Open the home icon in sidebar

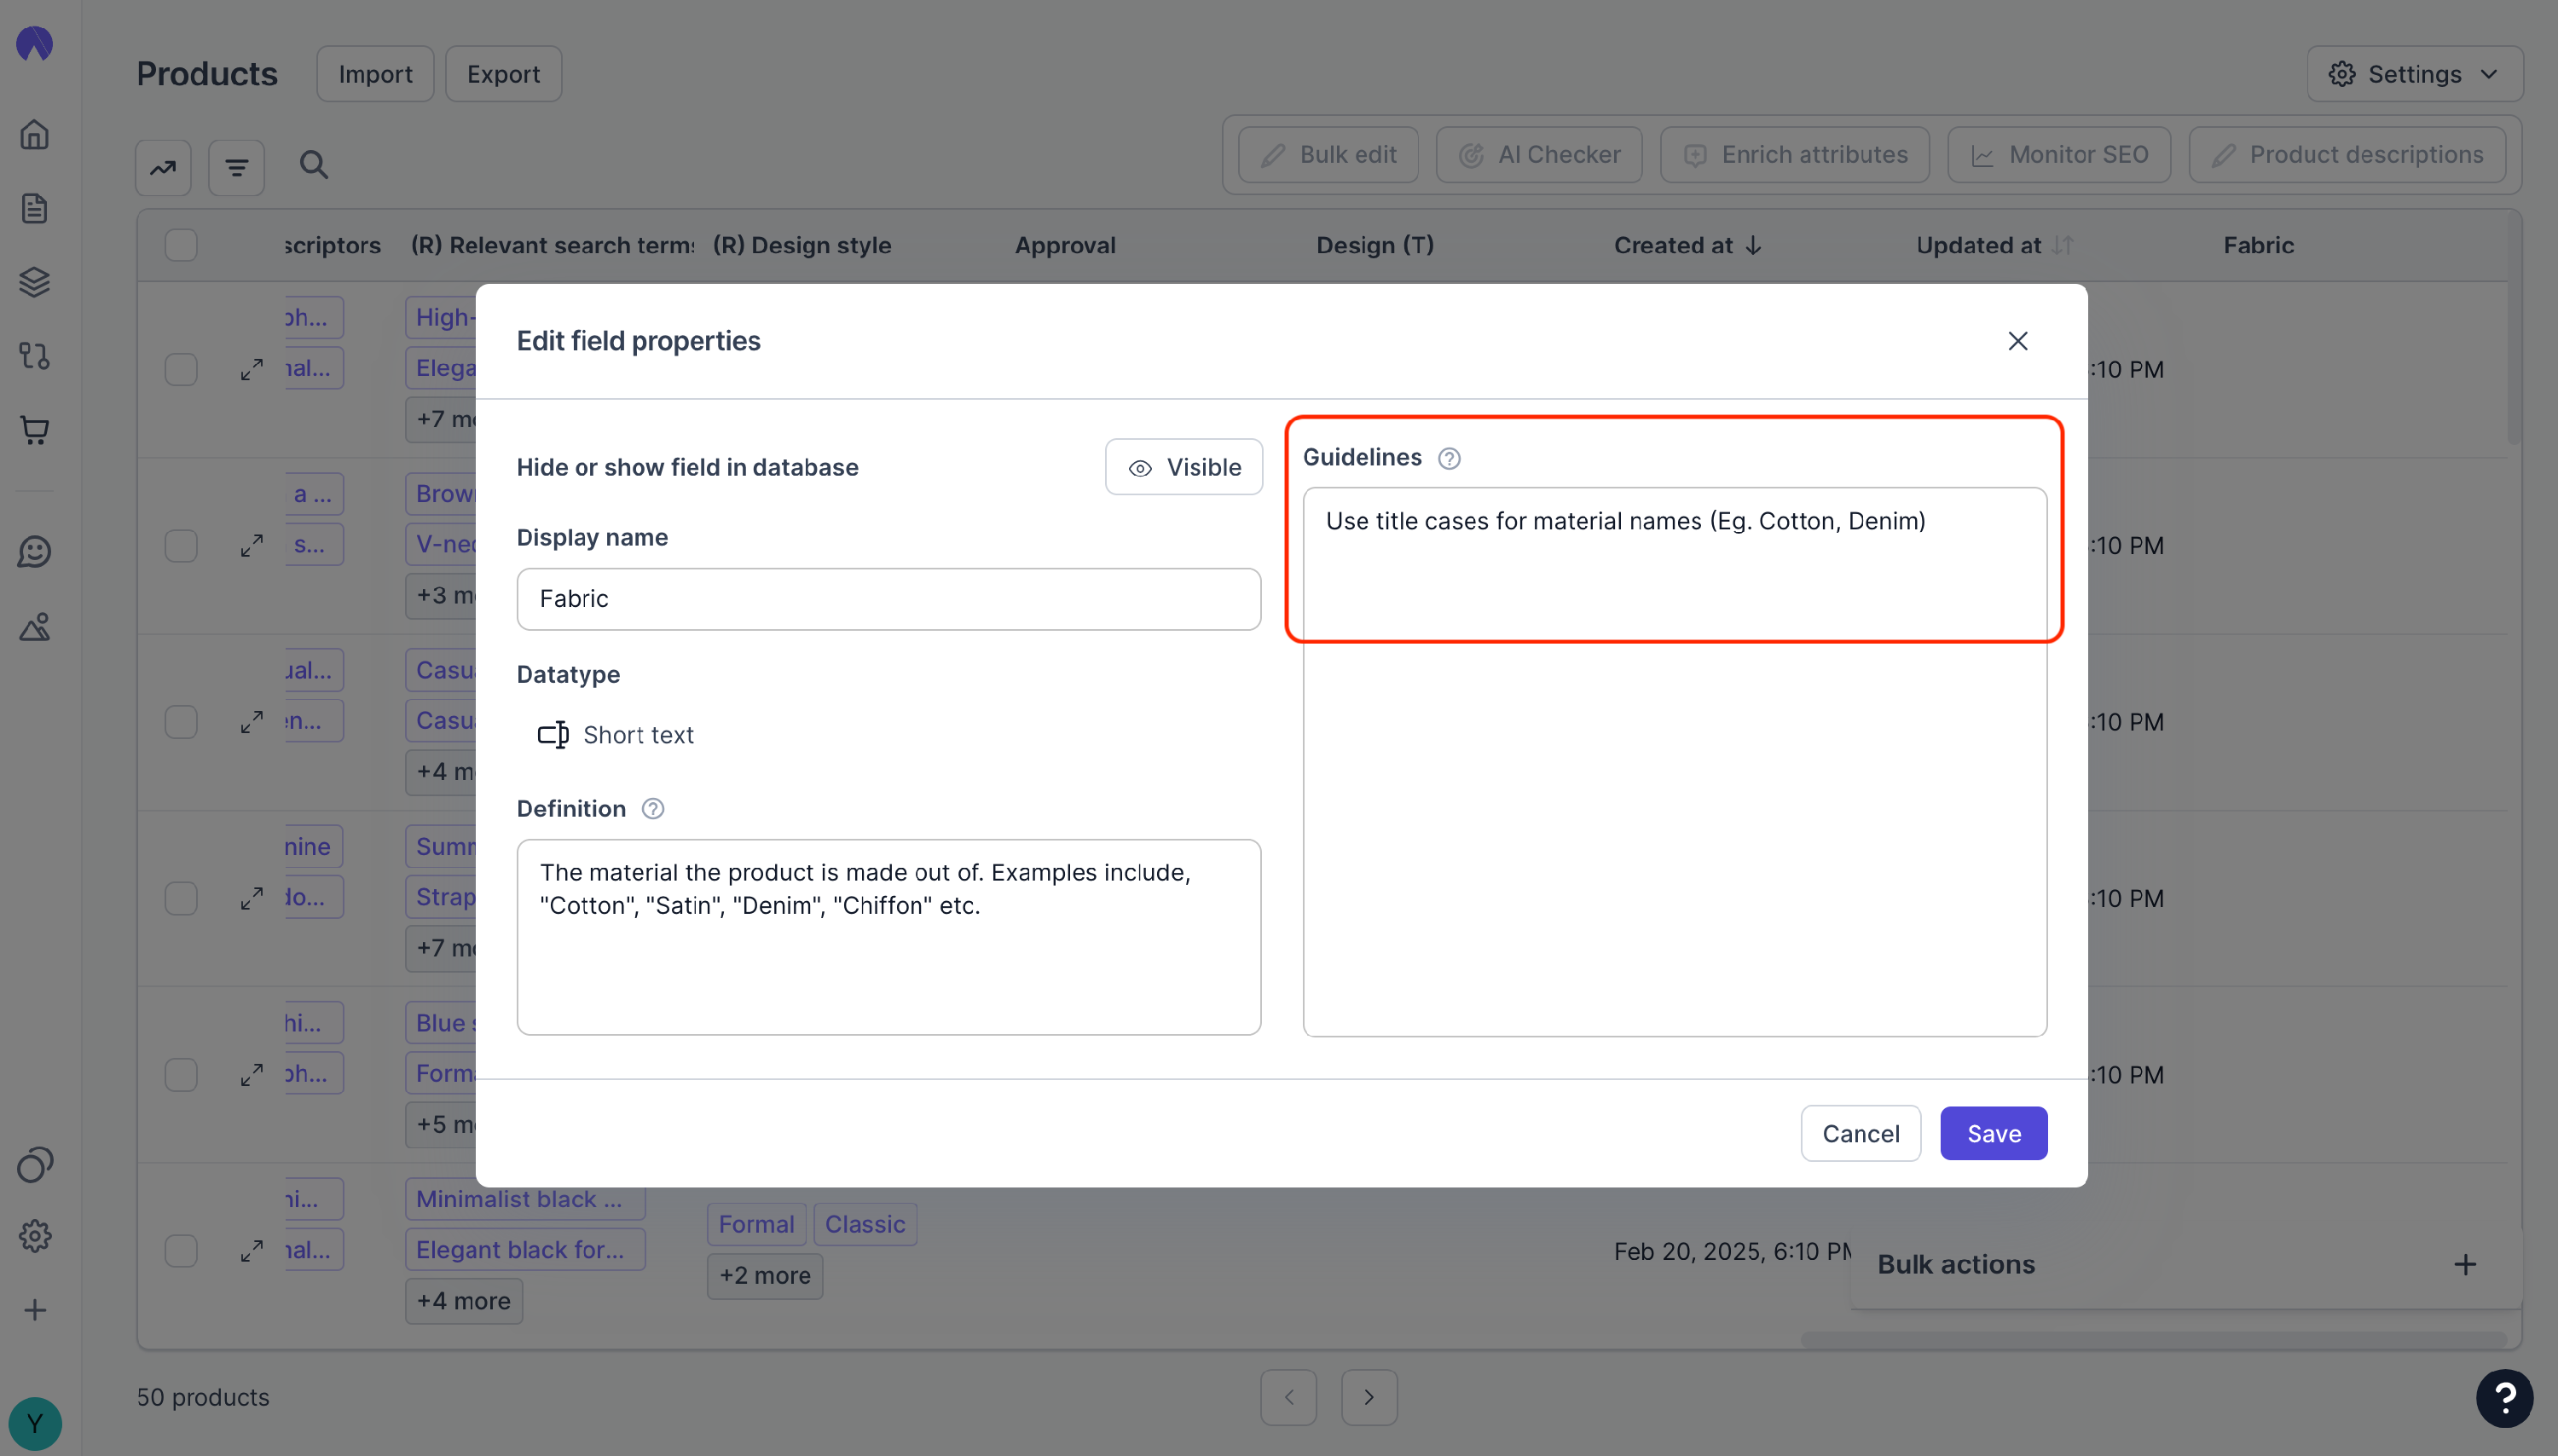coord(35,135)
